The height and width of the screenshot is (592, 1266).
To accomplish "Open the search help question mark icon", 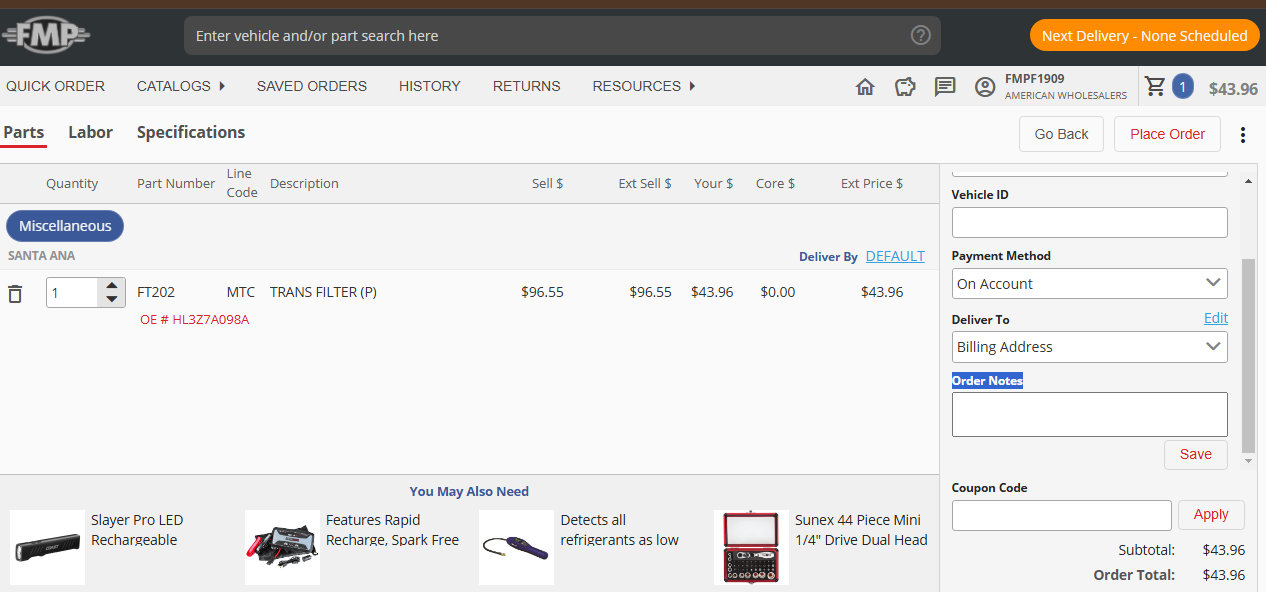I will click(921, 36).
